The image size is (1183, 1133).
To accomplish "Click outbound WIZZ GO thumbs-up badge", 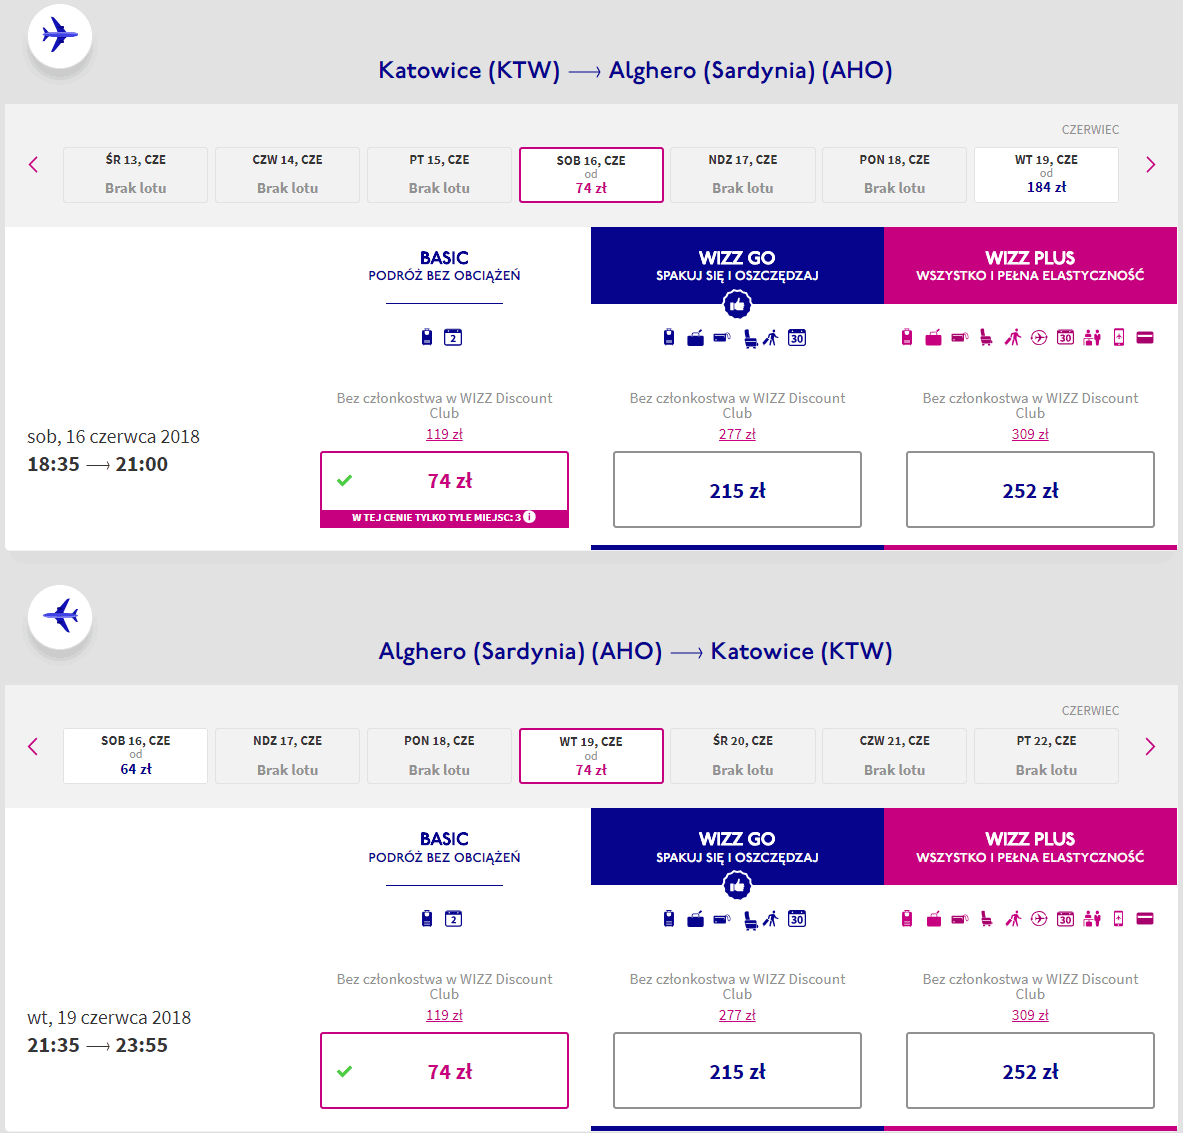I will click(x=737, y=304).
